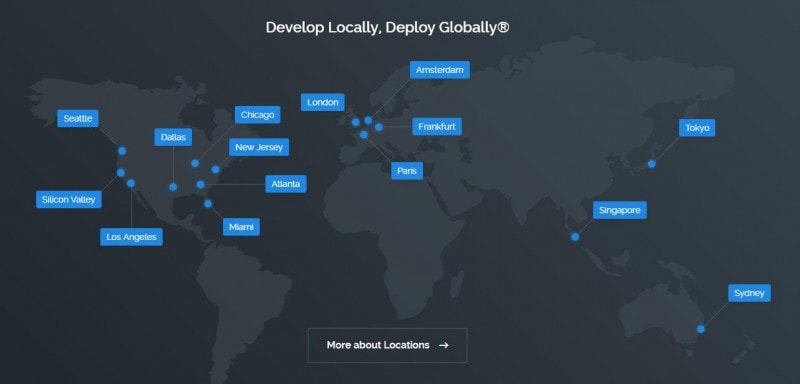
Task: Click the arrow icon in More about Locations
Action: [443, 345]
